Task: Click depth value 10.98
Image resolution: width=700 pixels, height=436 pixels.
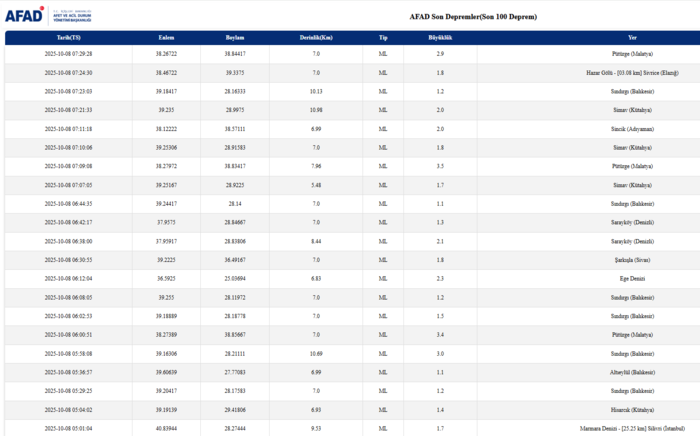Action: pos(316,110)
